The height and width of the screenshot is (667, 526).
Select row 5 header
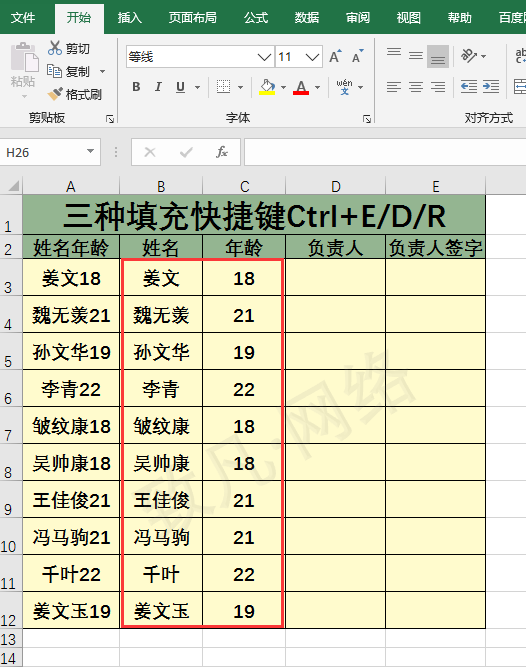point(11,351)
